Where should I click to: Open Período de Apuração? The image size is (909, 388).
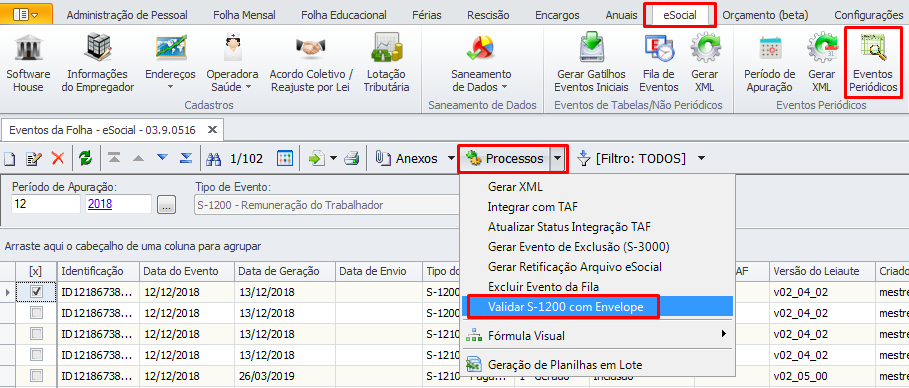pos(769,63)
